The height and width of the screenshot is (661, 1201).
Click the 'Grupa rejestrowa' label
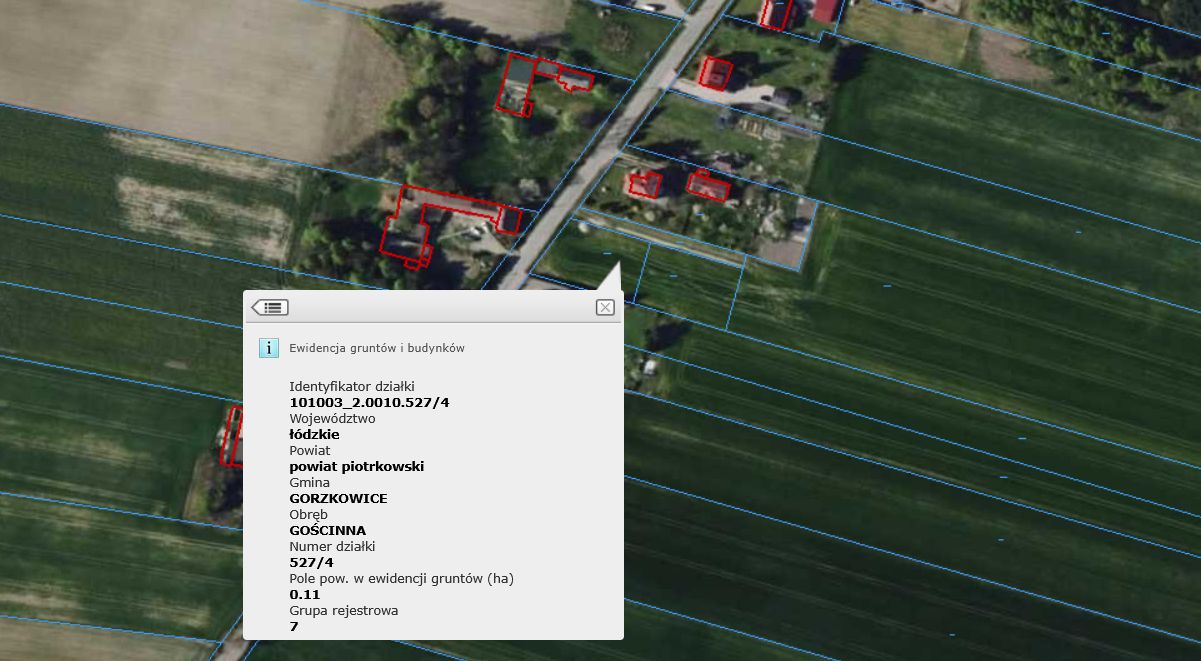point(343,610)
